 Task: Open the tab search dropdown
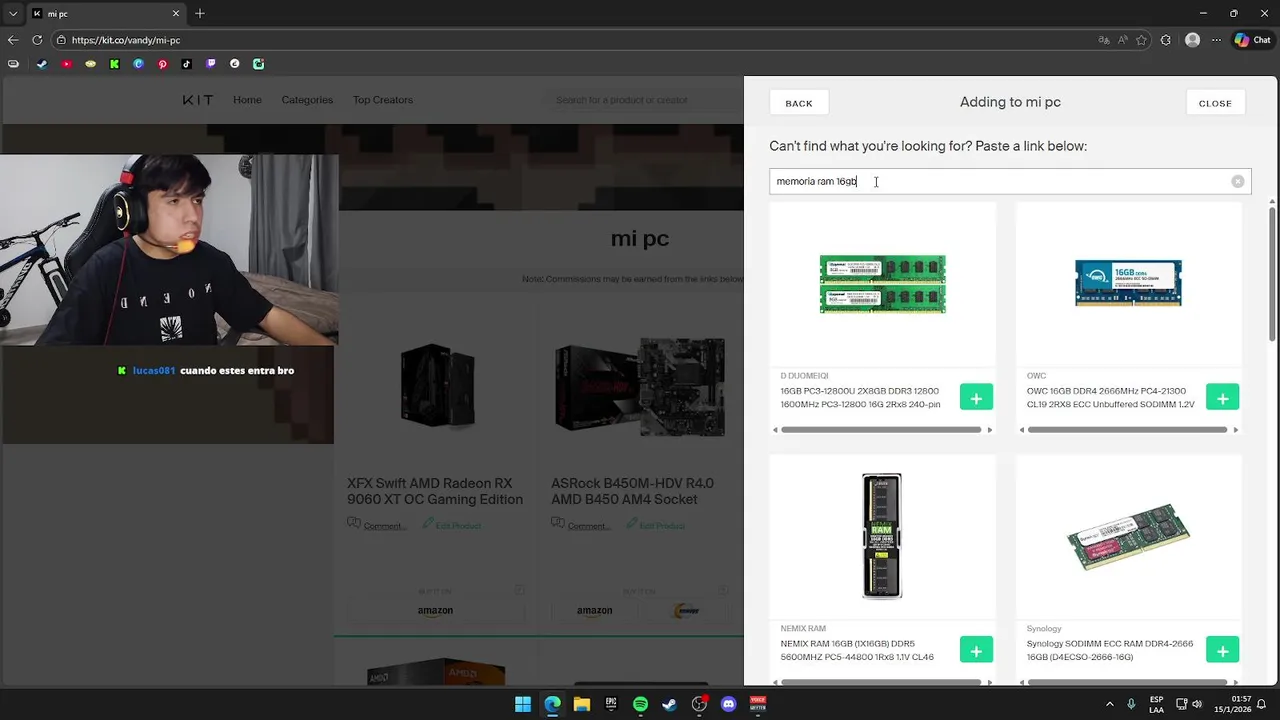(x=13, y=13)
